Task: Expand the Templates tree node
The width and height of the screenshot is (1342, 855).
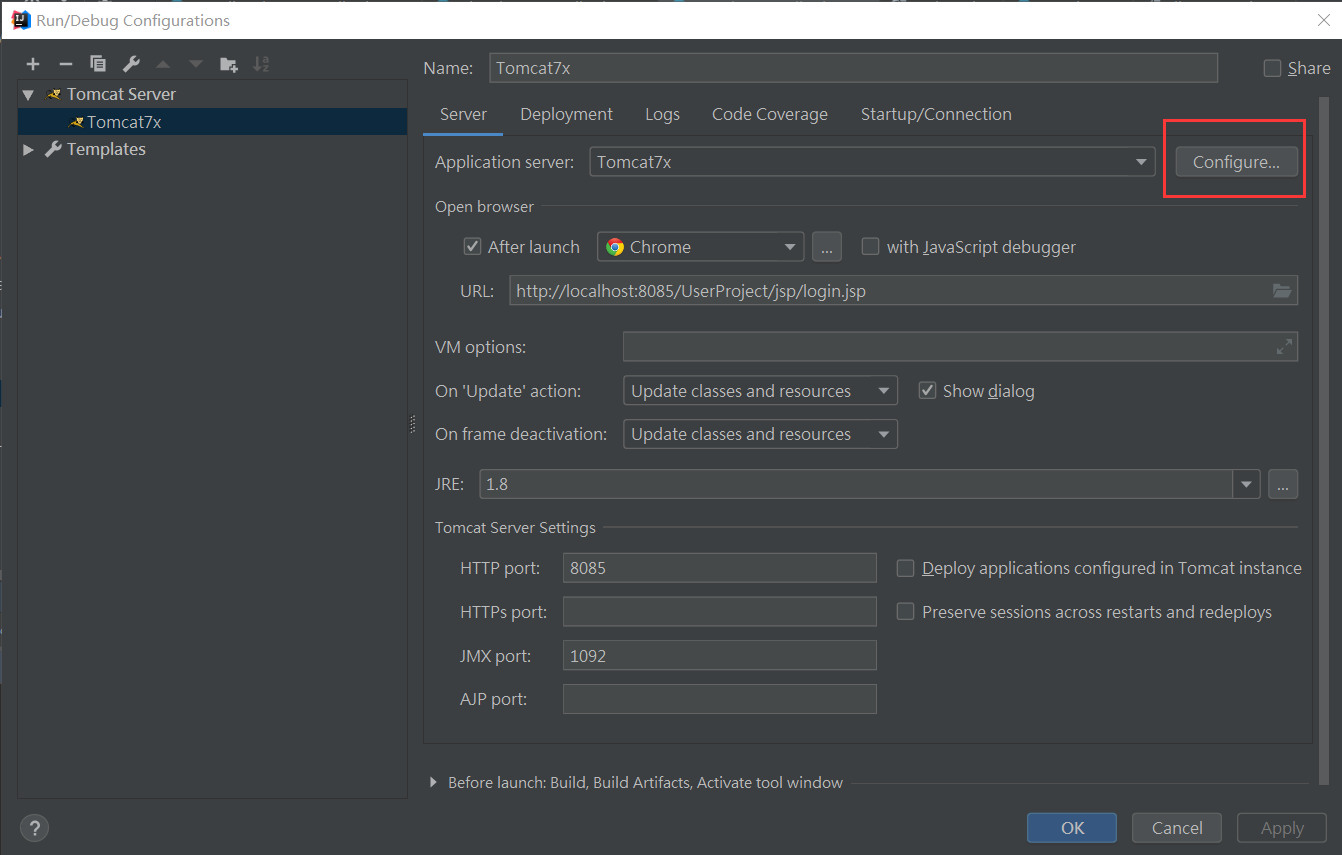Action: point(28,149)
